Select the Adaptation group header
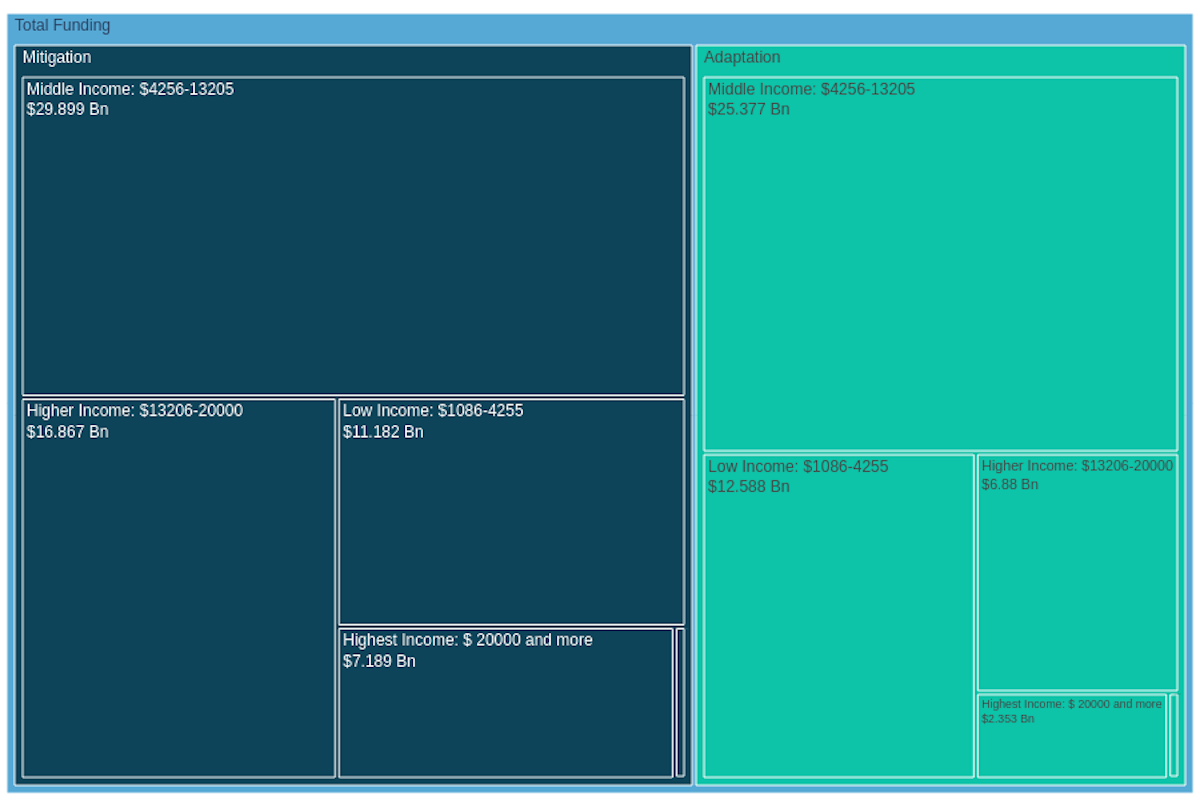The width and height of the screenshot is (1200, 800). coord(742,58)
